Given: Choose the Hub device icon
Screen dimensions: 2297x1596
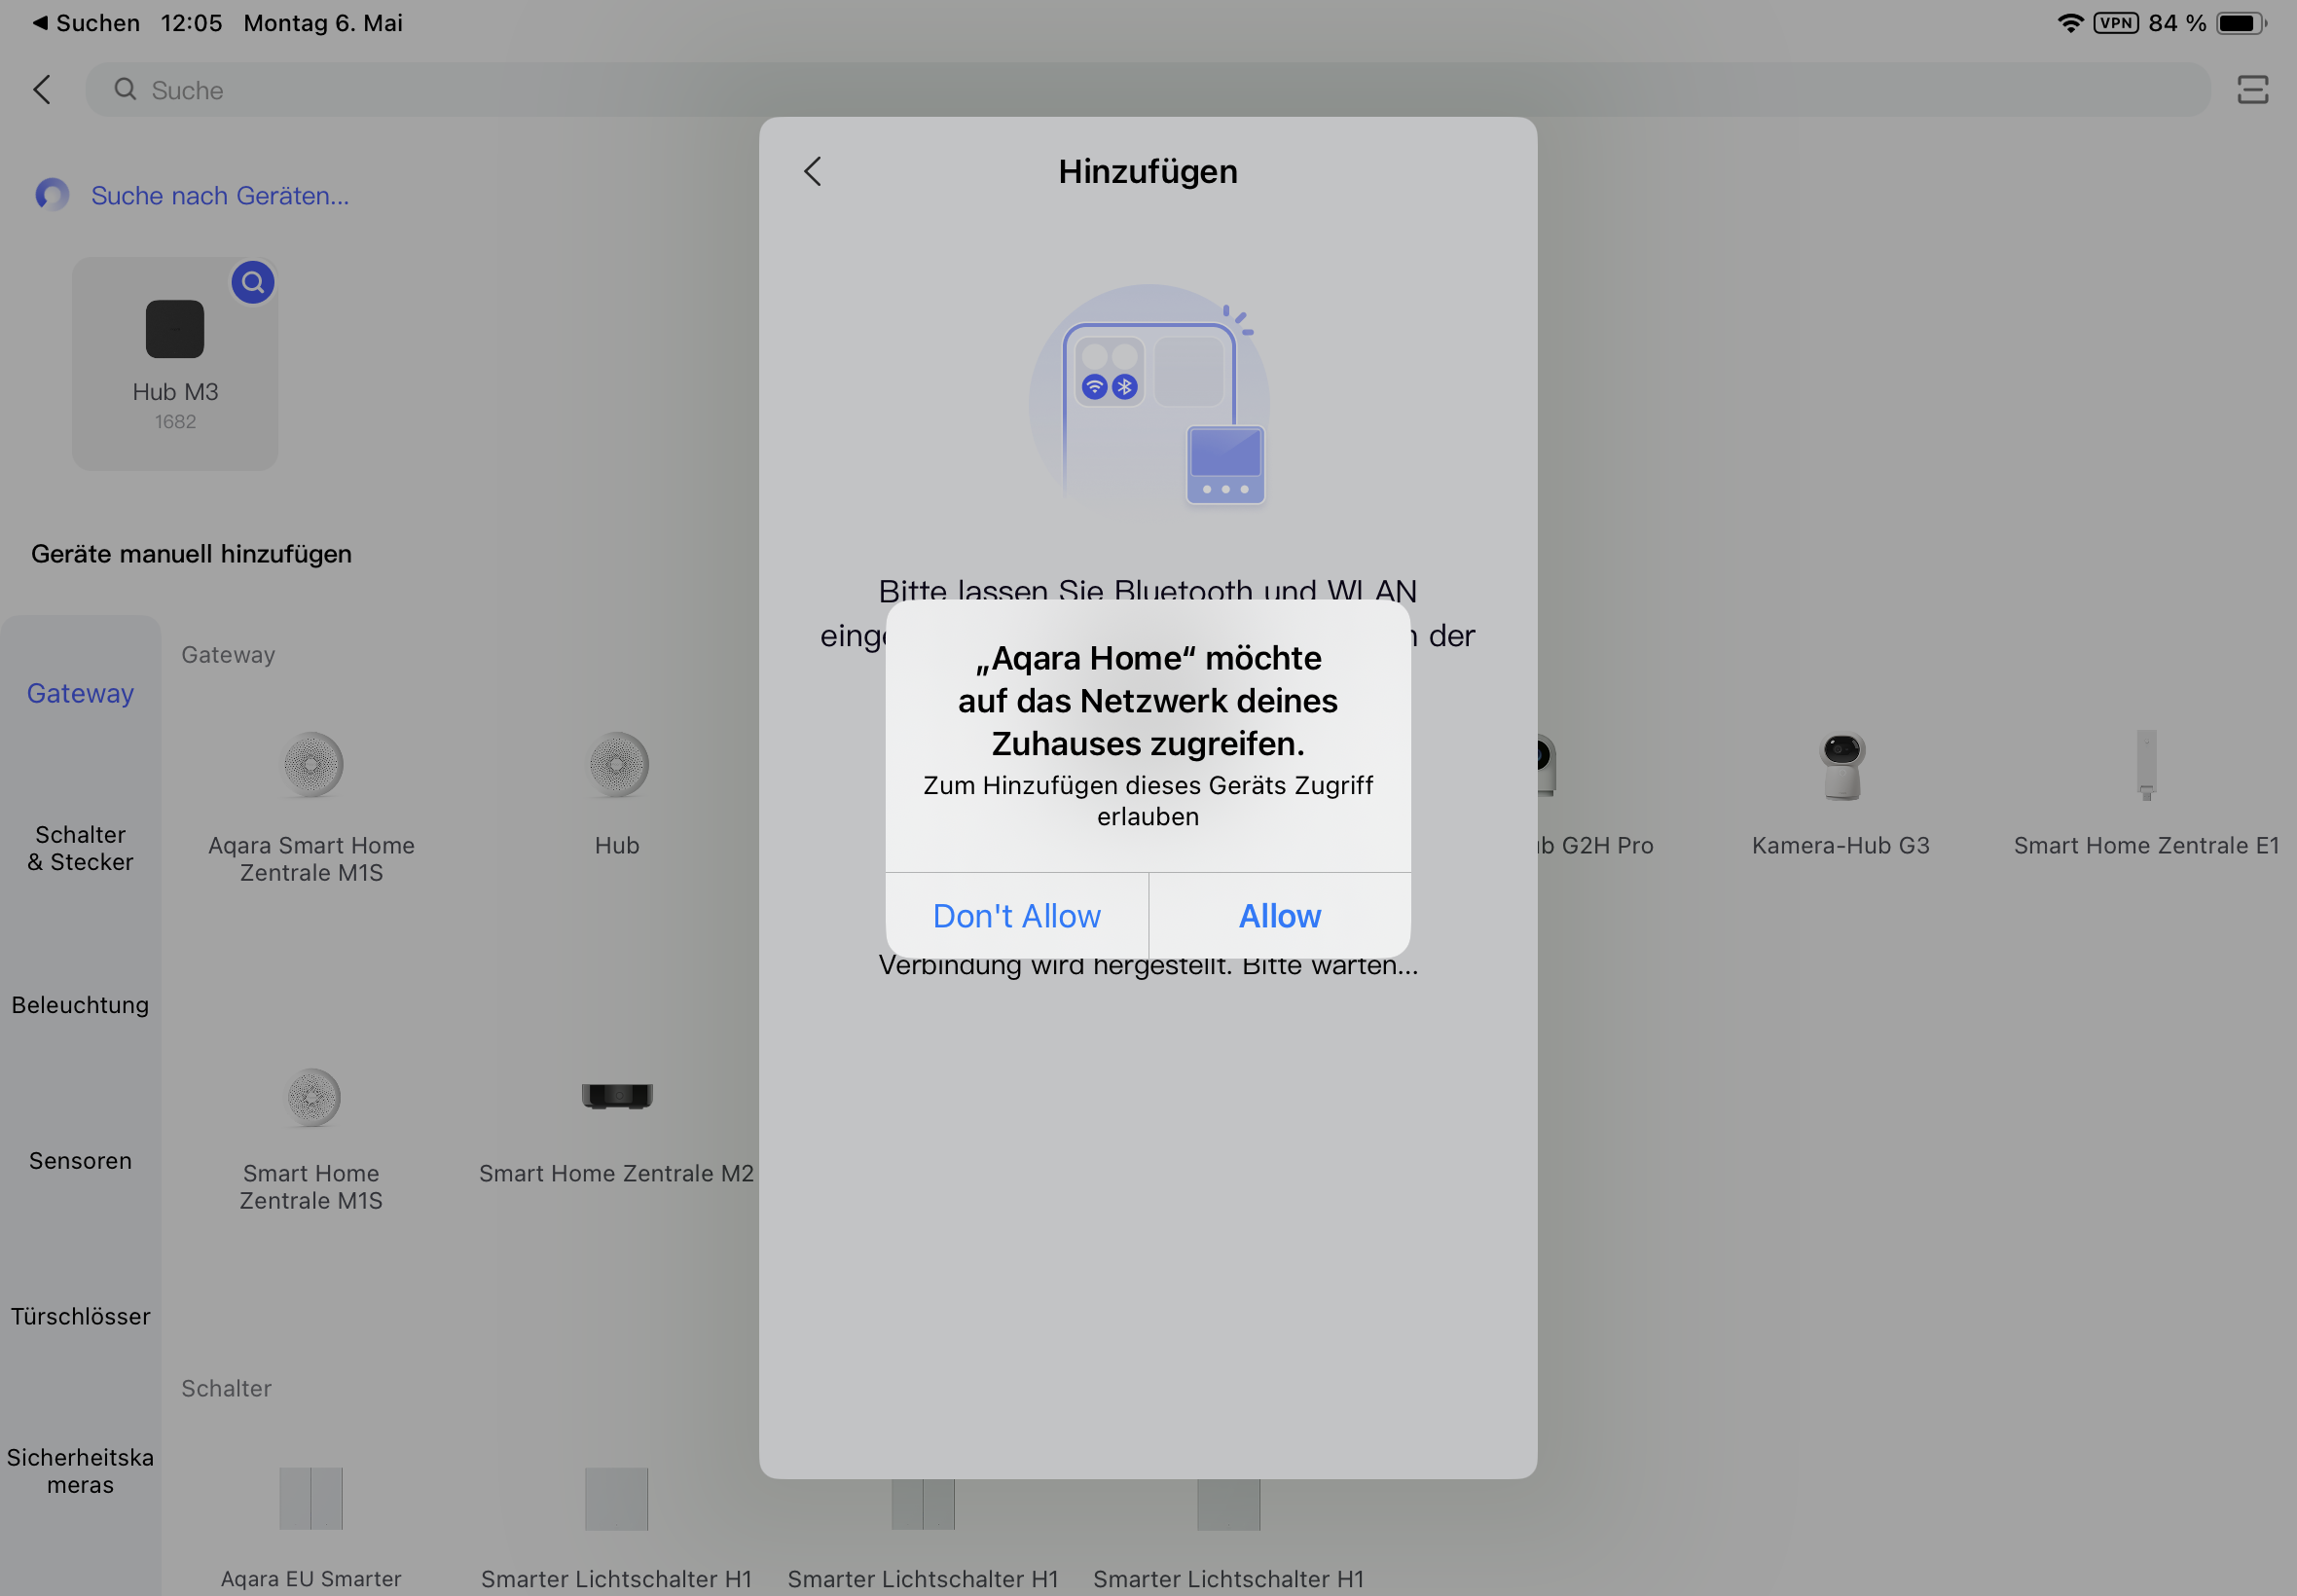Looking at the screenshot, I should (x=617, y=766).
